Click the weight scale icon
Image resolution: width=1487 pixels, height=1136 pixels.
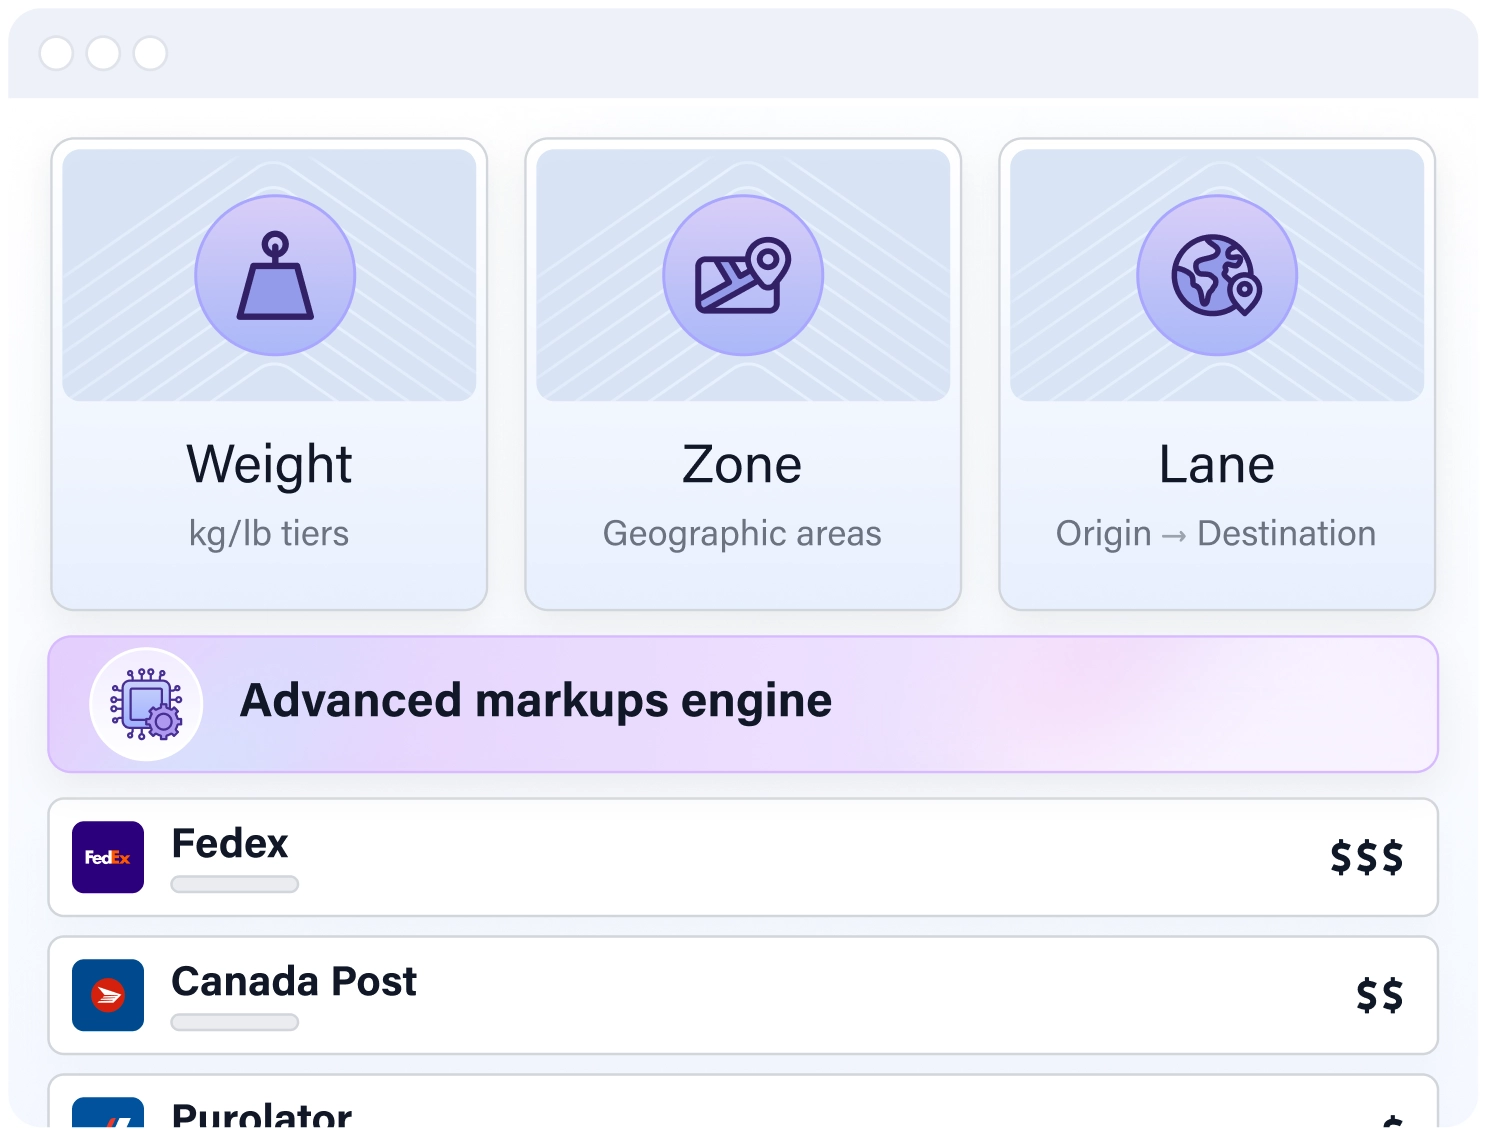point(275,275)
